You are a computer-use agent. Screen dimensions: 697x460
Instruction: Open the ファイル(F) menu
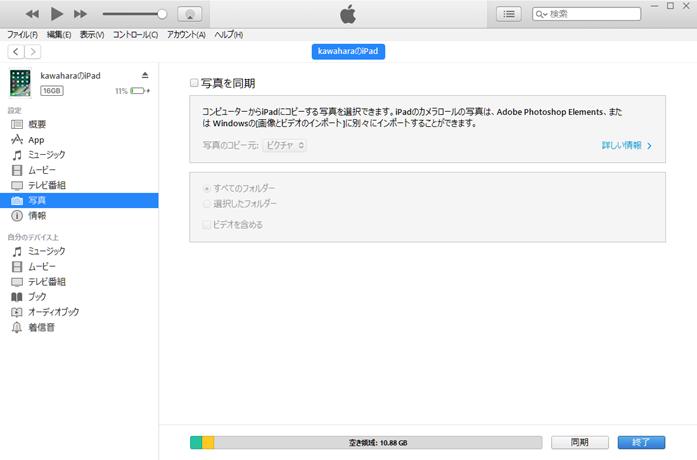22,35
